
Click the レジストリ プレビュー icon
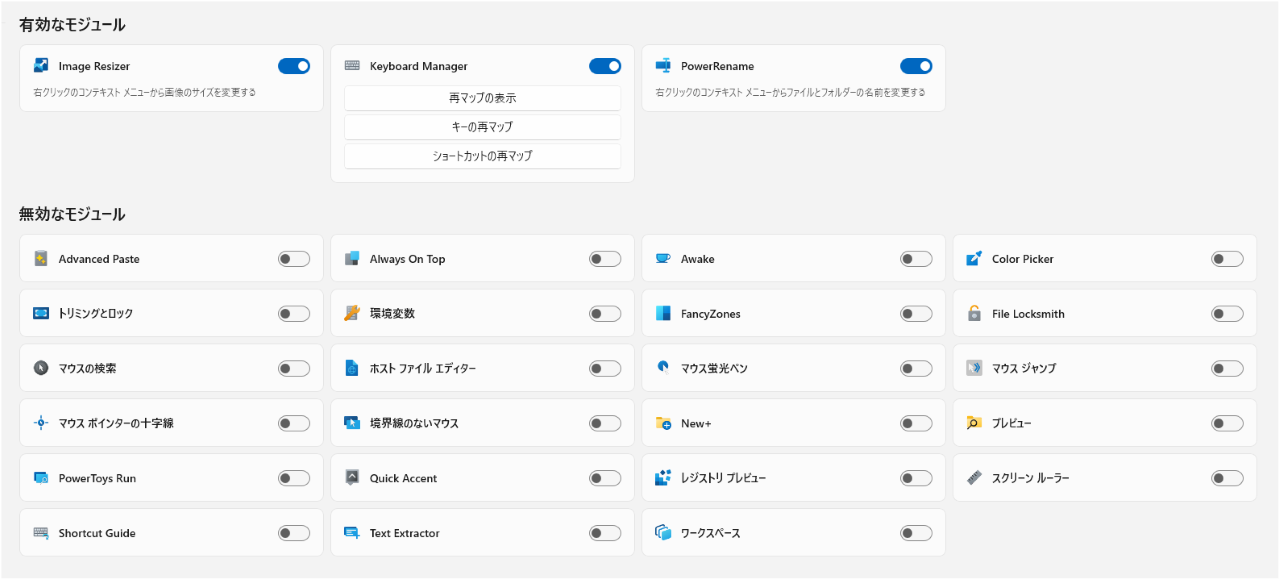[663, 478]
